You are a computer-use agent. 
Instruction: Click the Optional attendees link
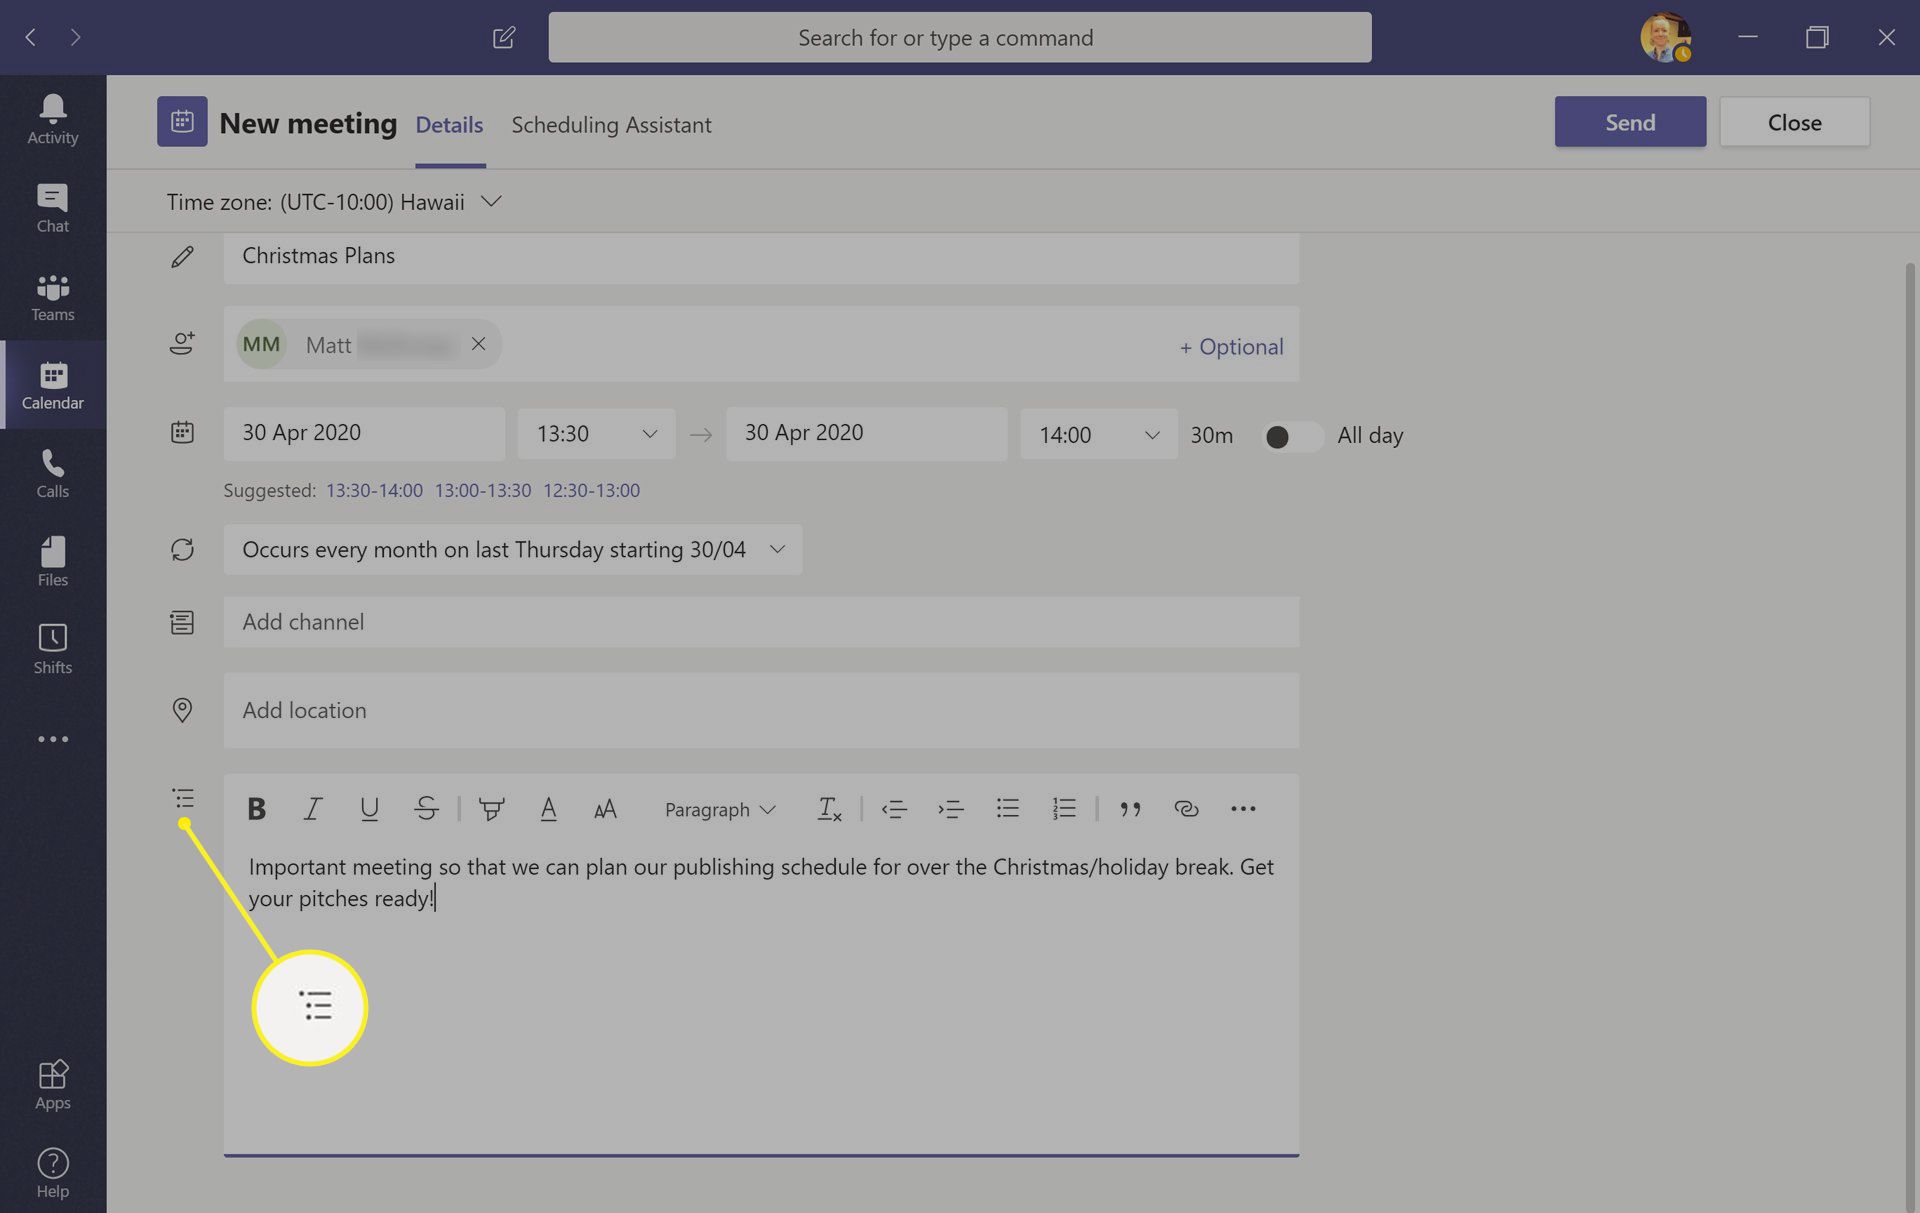(x=1227, y=344)
